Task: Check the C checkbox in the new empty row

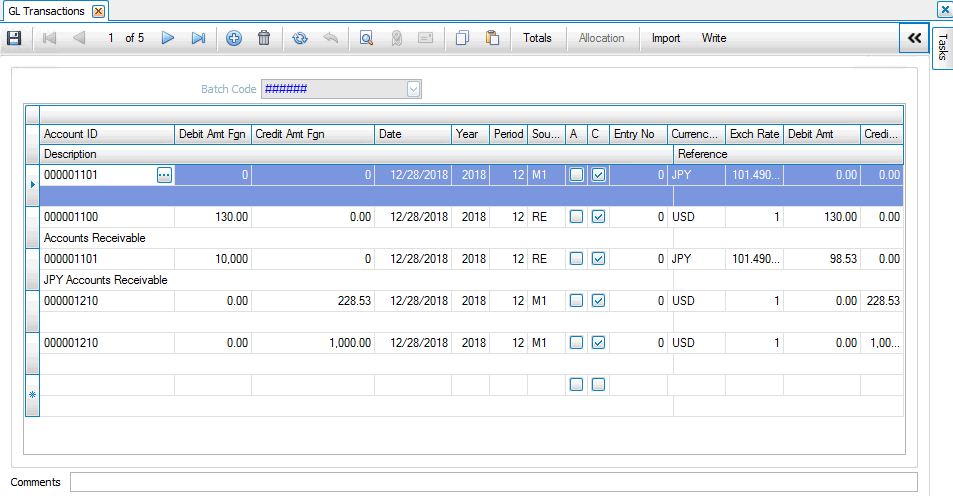Action: click(x=598, y=384)
